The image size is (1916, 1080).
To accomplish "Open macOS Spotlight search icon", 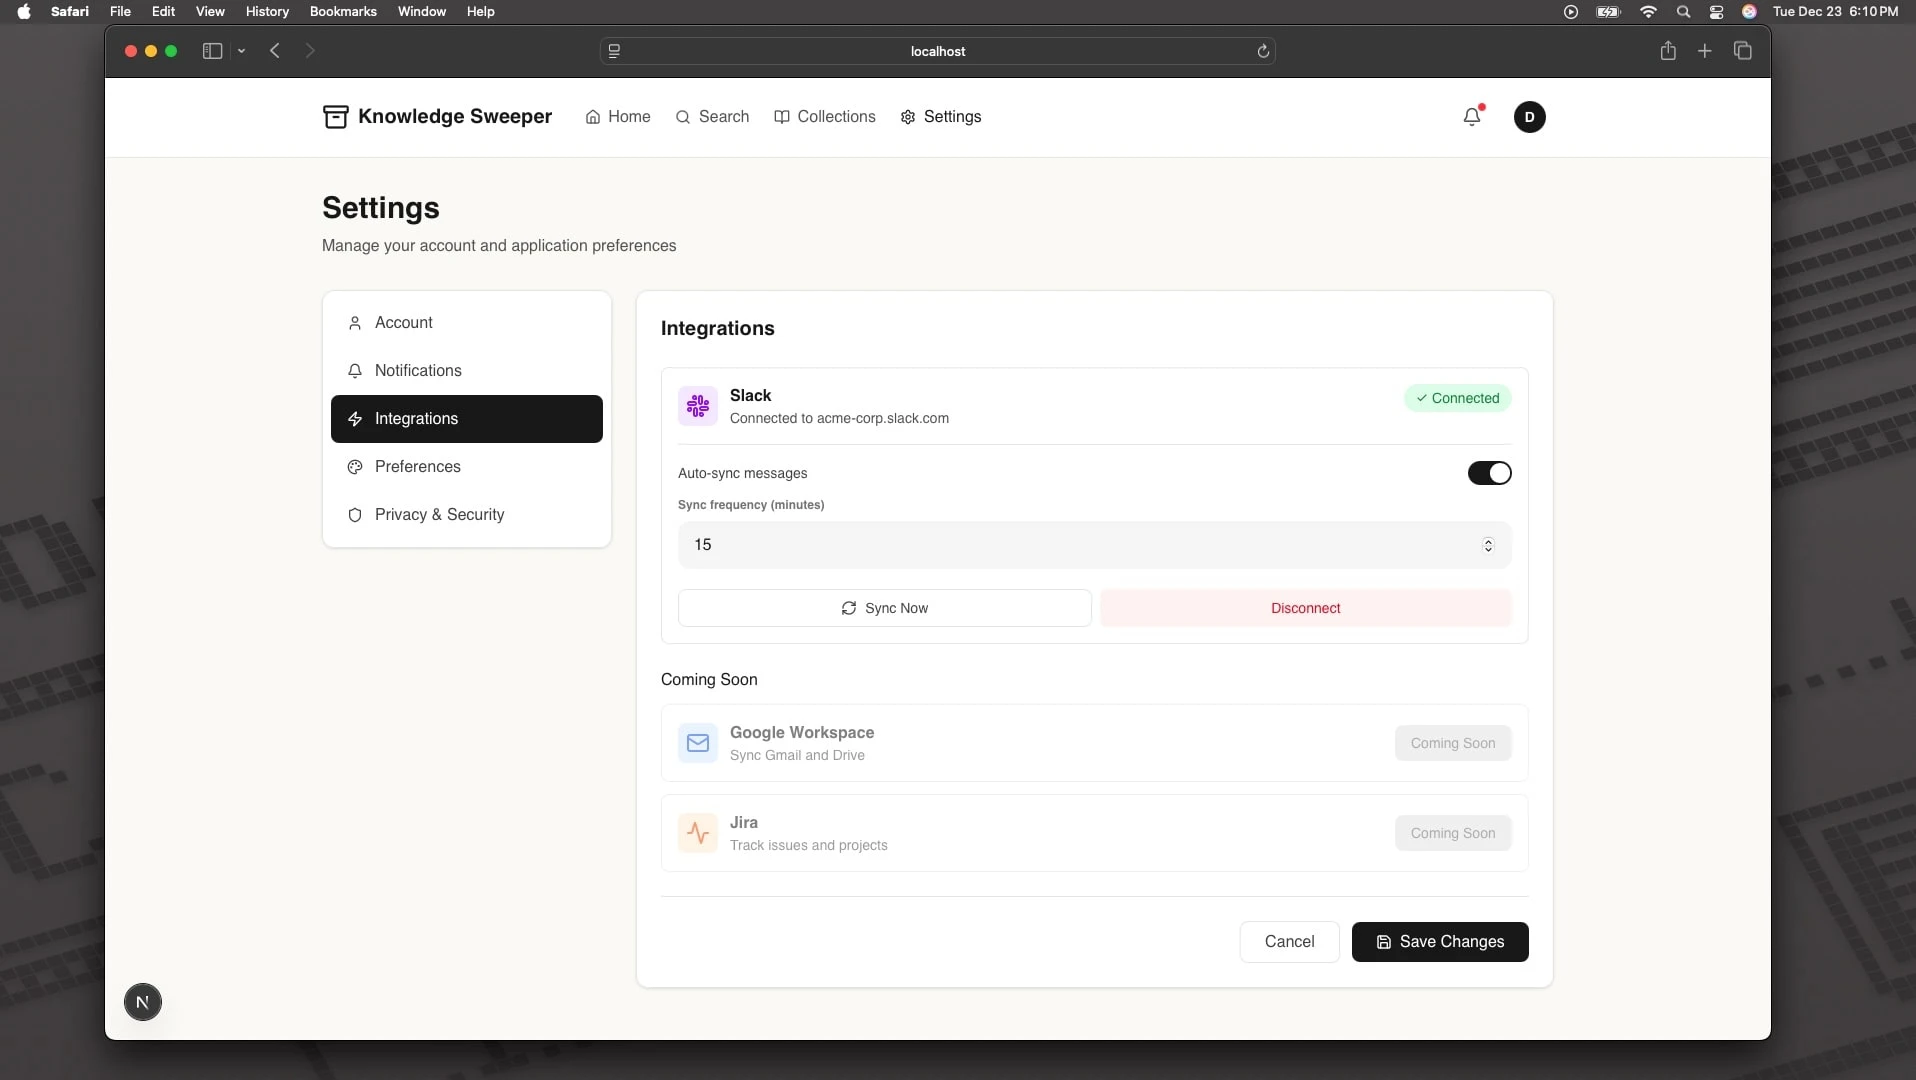I will point(1684,12).
